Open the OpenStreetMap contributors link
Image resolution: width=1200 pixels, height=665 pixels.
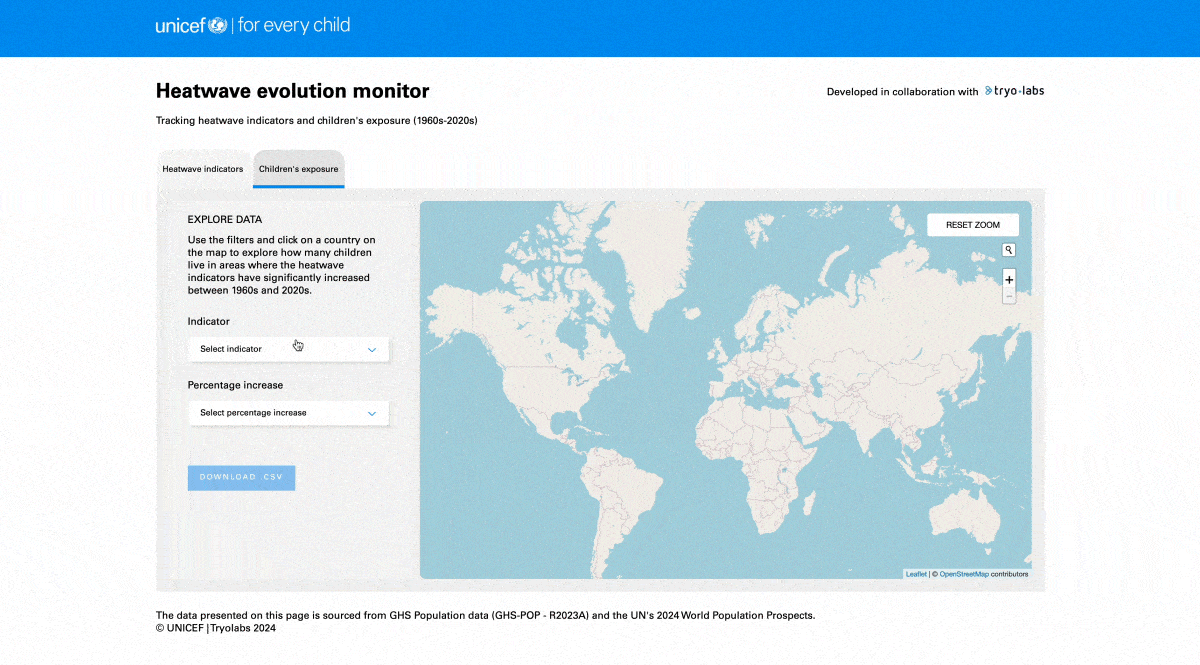[x=963, y=574]
